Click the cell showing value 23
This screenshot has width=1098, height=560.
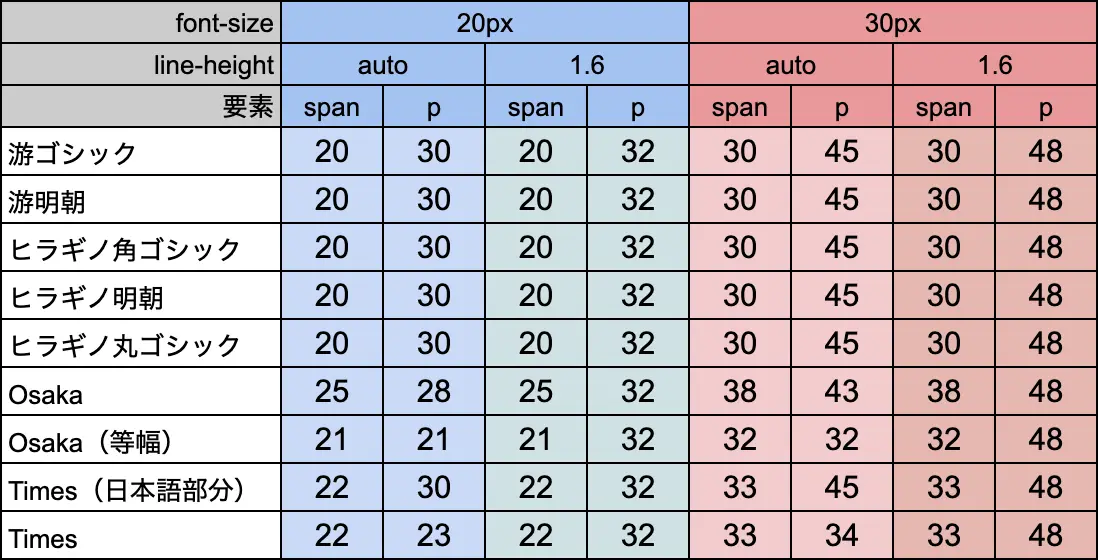[x=434, y=537]
